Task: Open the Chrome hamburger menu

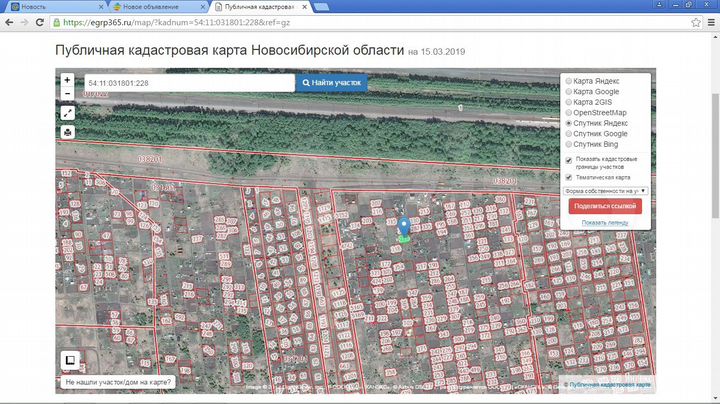Action: click(x=709, y=22)
